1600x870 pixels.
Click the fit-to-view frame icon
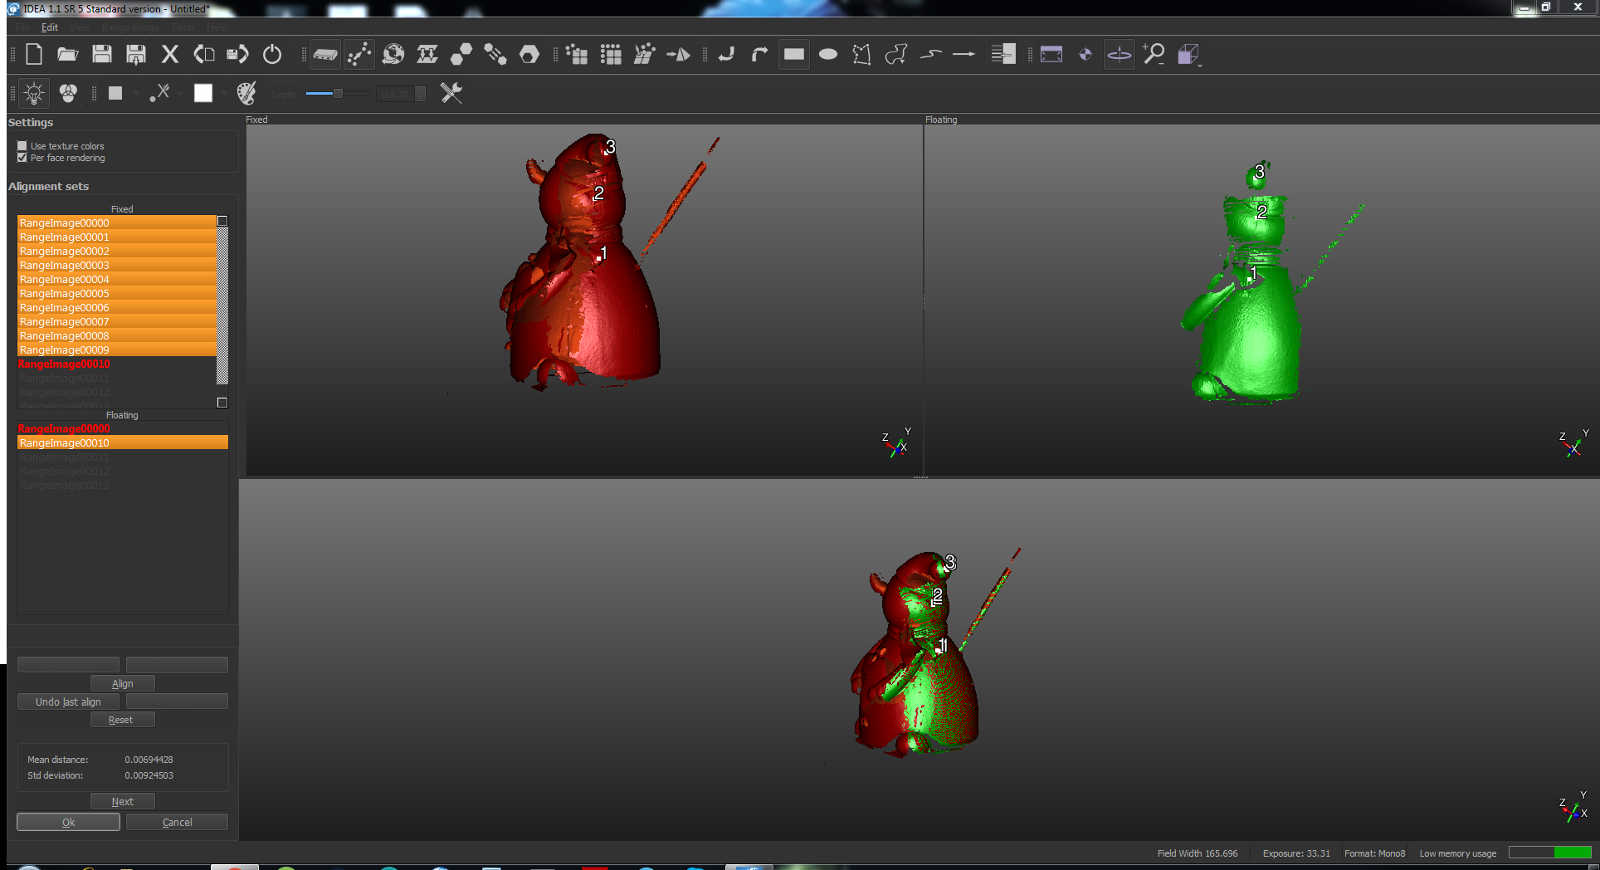pyautogui.click(x=1051, y=54)
